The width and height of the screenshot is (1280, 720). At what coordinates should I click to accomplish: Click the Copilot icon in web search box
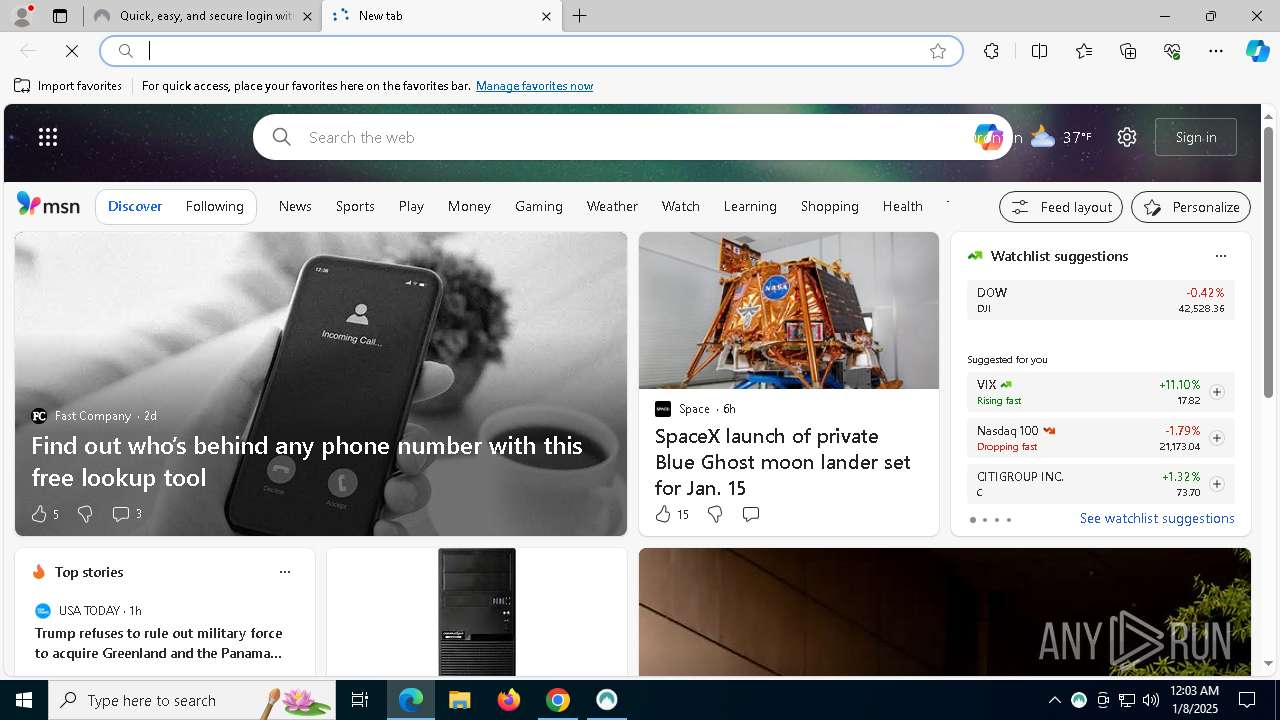point(987,137)
